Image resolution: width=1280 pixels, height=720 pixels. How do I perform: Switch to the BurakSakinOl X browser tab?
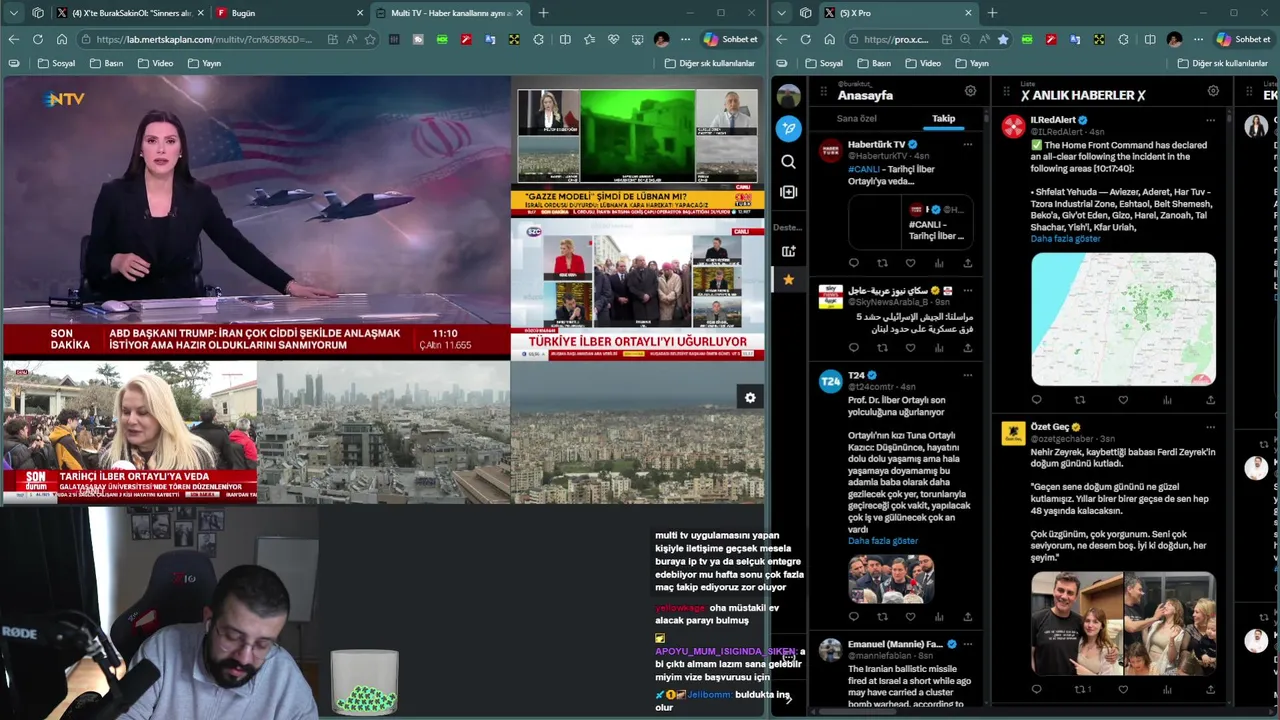coord(131,13)
